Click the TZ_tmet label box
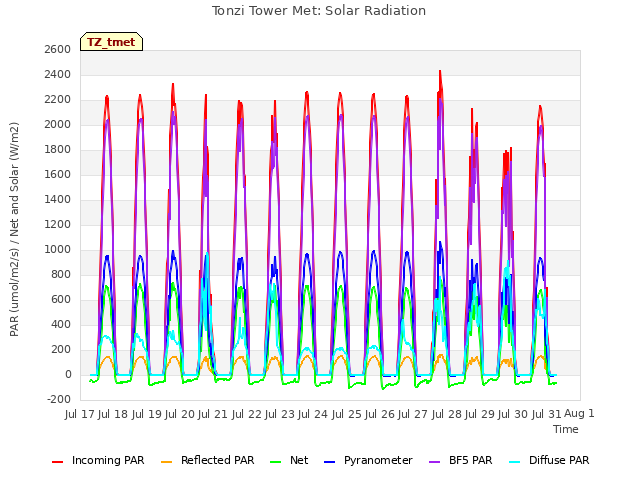The width and height of the screenshot is (640, 480). (111, 42)
